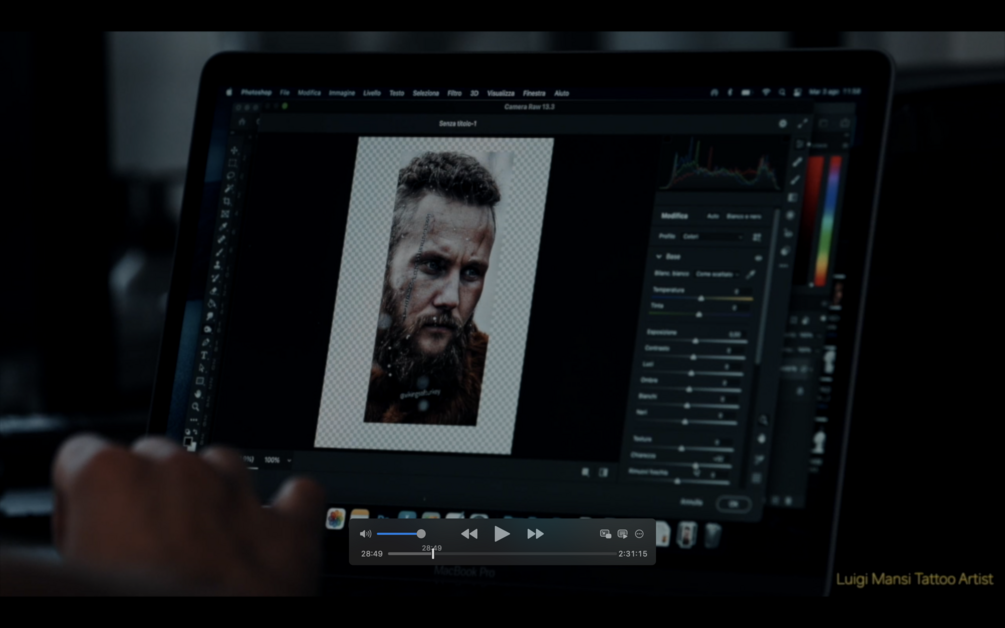Open the Visualizza menu
Image resolution: width=1005 pixels, height=628 pixels.
coord(501,93)
